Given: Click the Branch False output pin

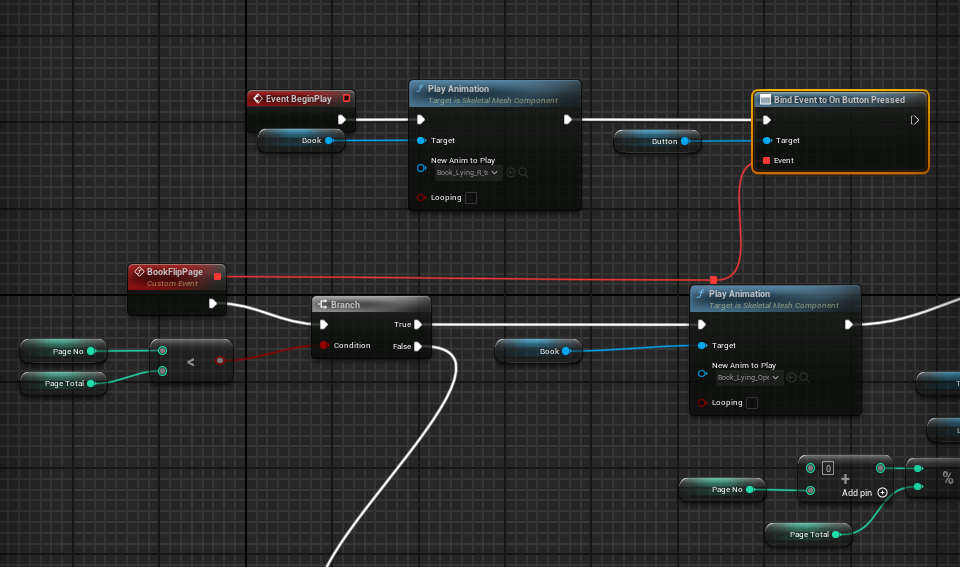Looking at the screenshot, I should 418,347.
